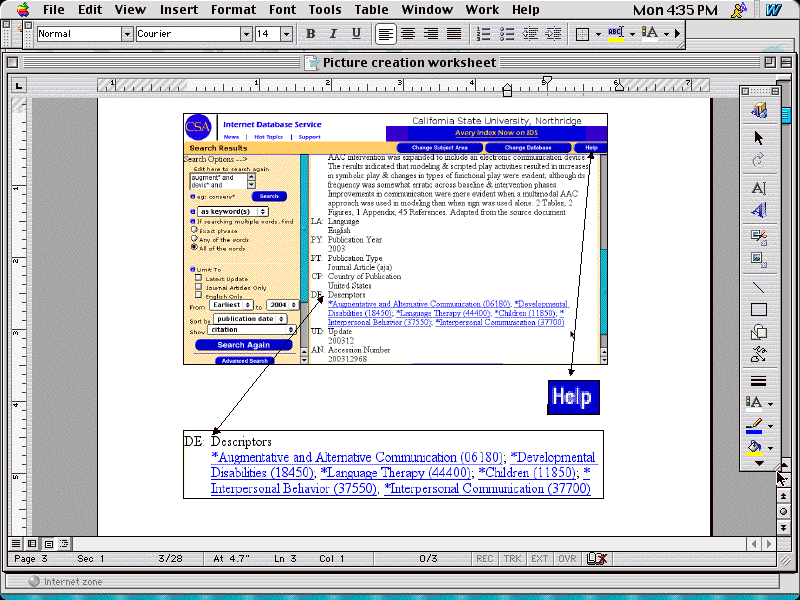This screenshot has height=600, width=800.
Task: Open the Apple menu
Action: [22, 9]
